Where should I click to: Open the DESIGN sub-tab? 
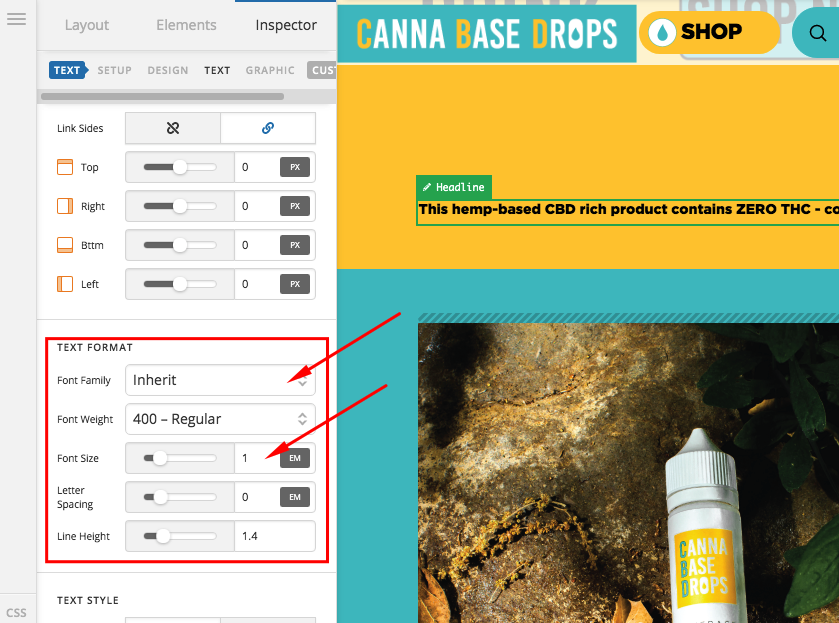[x=168, y=70]
